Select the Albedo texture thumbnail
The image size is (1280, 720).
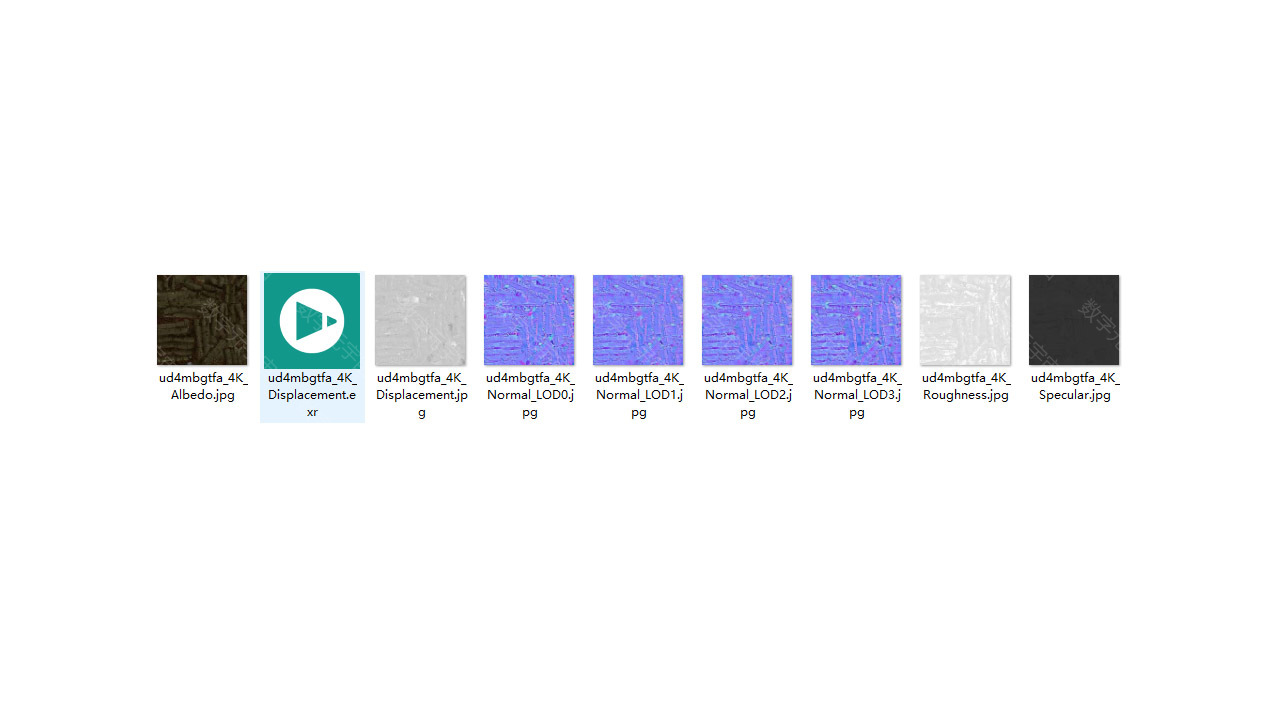pyautogui.click(x=202, y=320)
